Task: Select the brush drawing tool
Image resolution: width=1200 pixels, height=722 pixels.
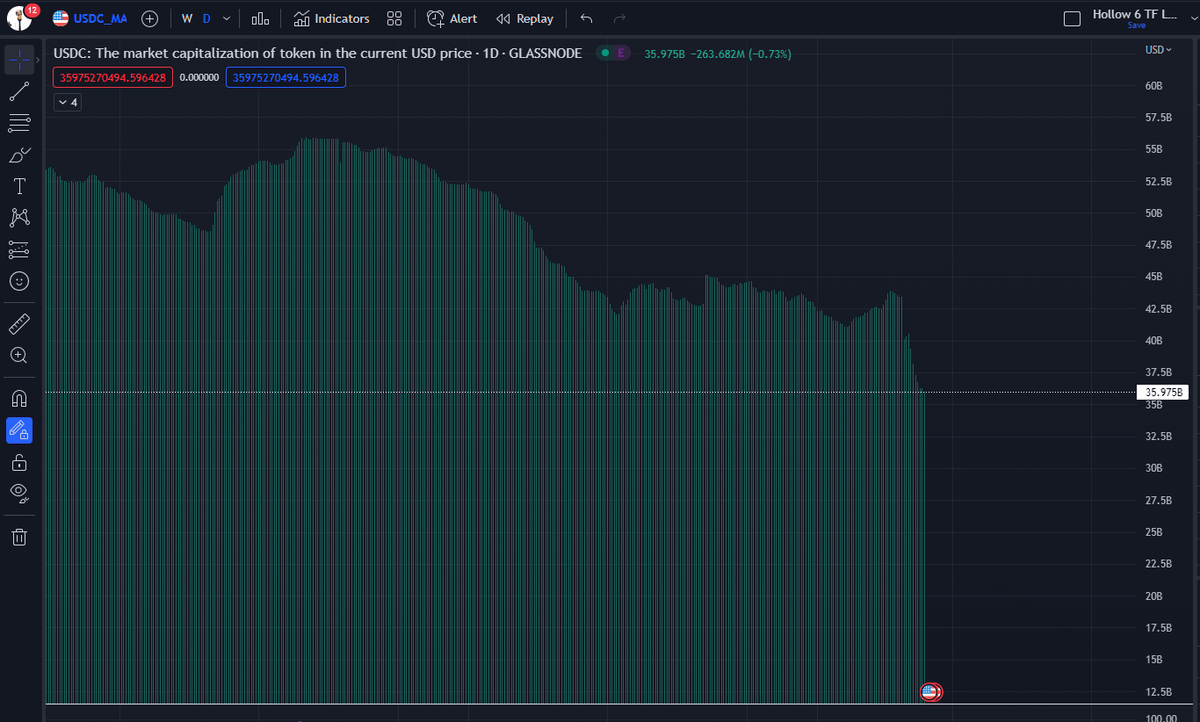Action: point(19,155)
